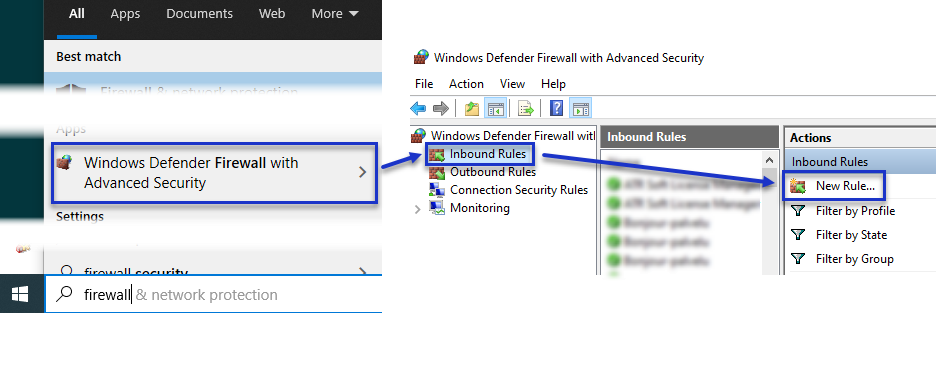
Task: Click the Windows Start button
Action: 21,294
